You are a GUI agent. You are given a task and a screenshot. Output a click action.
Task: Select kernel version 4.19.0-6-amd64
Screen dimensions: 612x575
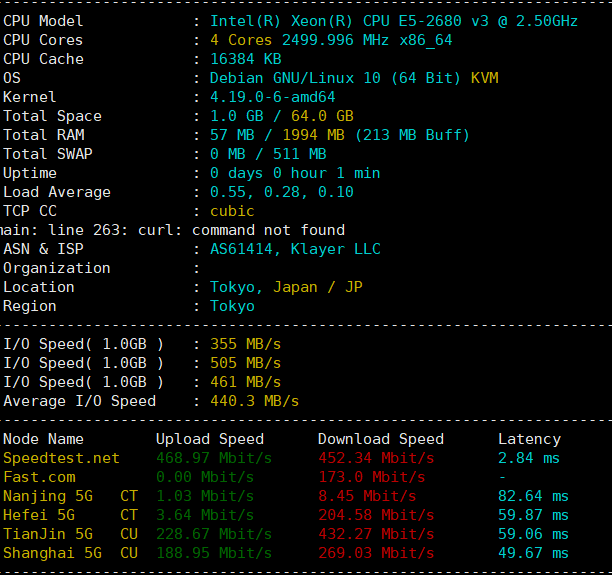pos(272,97)
